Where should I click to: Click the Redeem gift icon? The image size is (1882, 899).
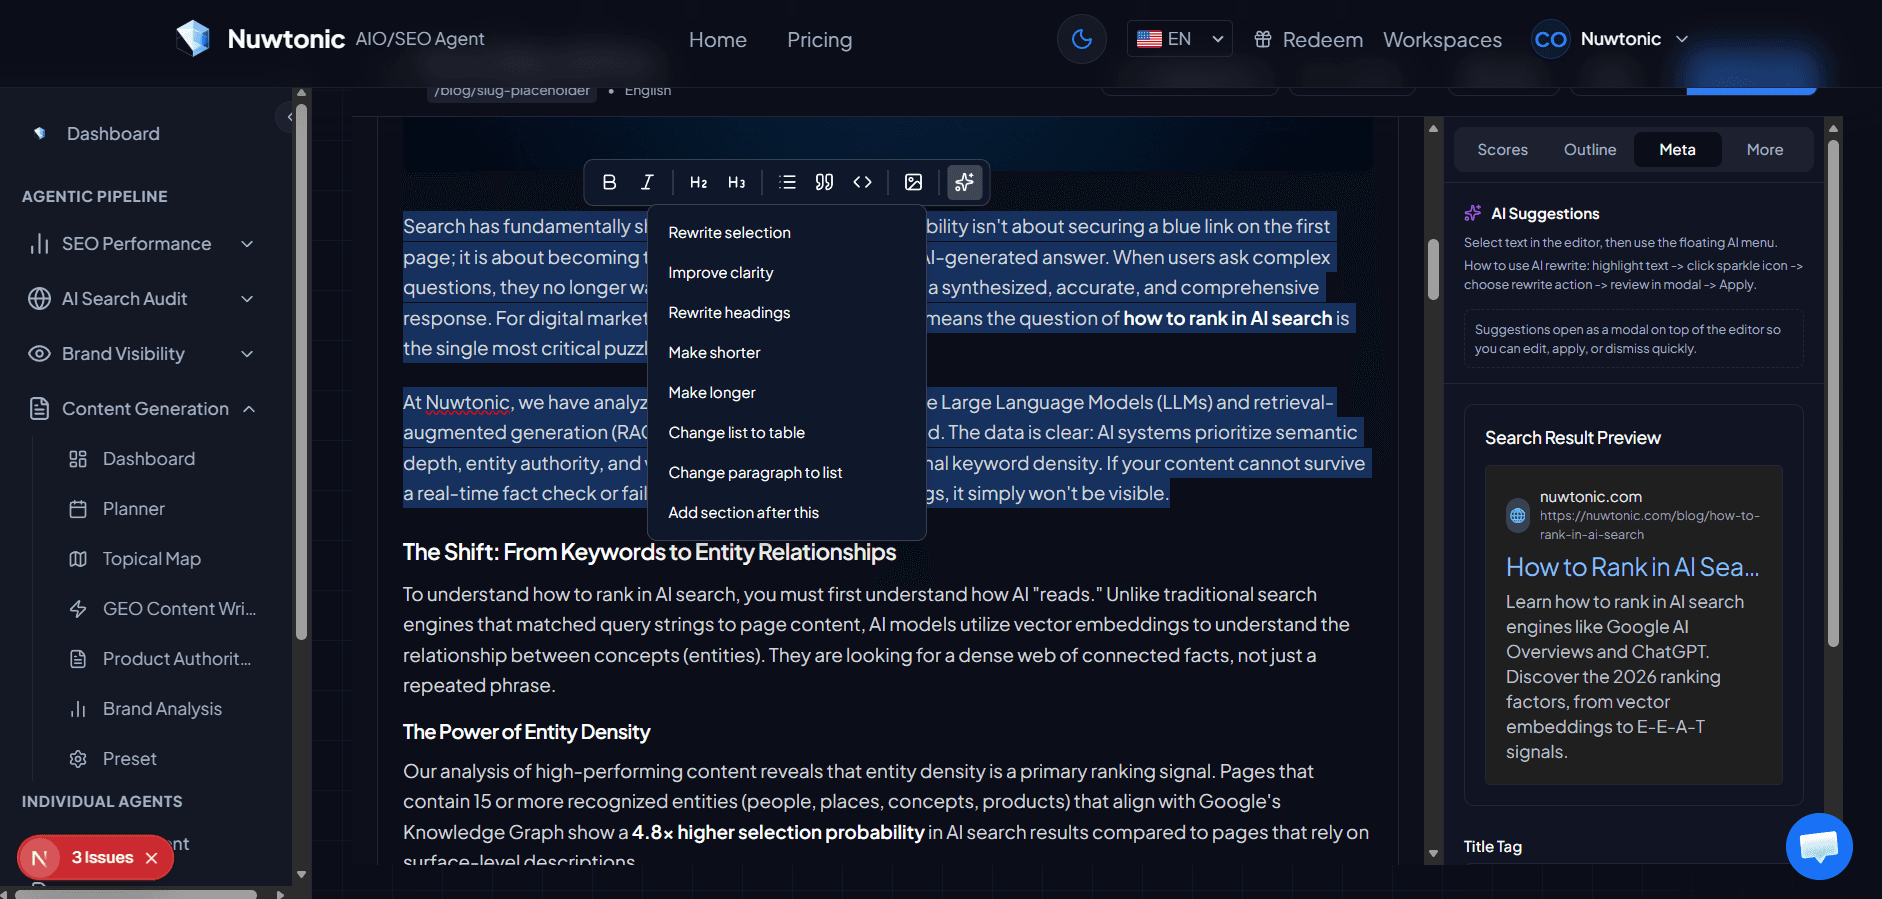click(1263, 39)
